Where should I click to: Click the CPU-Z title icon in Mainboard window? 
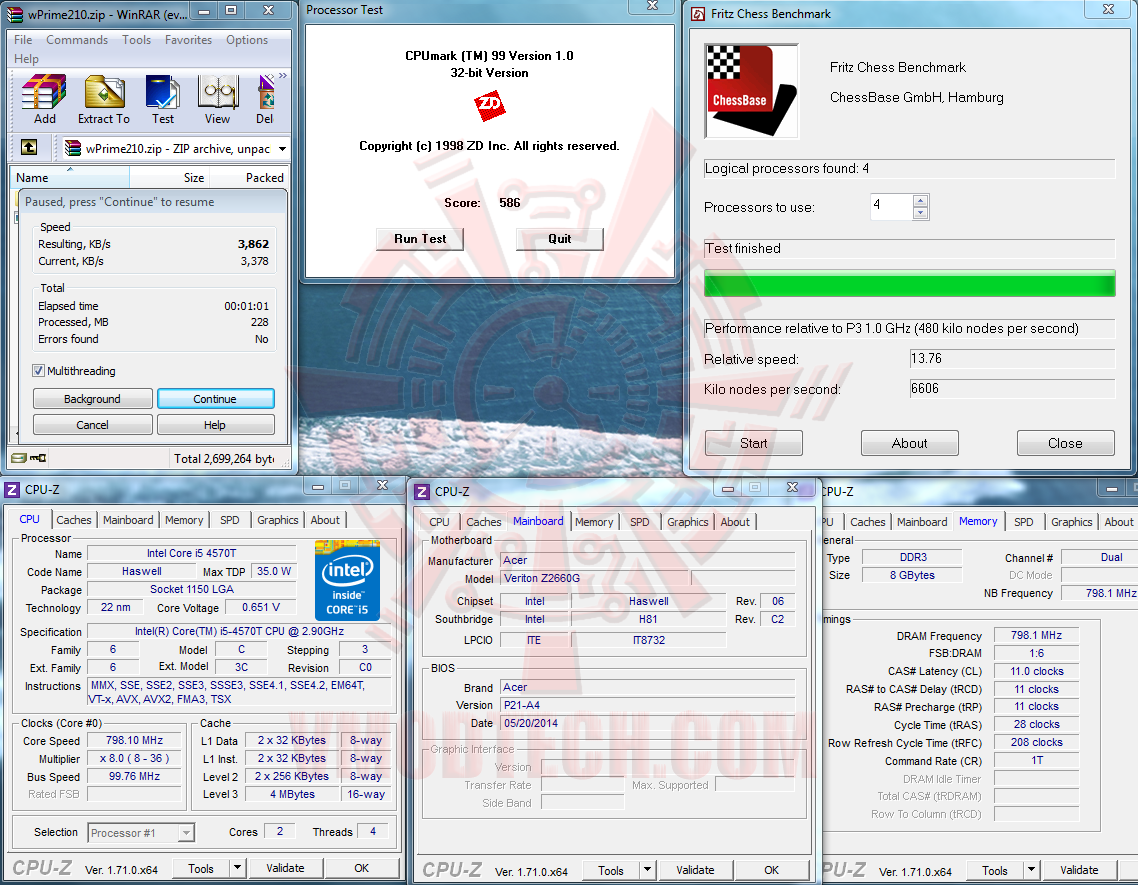click(x=422, y=492)
